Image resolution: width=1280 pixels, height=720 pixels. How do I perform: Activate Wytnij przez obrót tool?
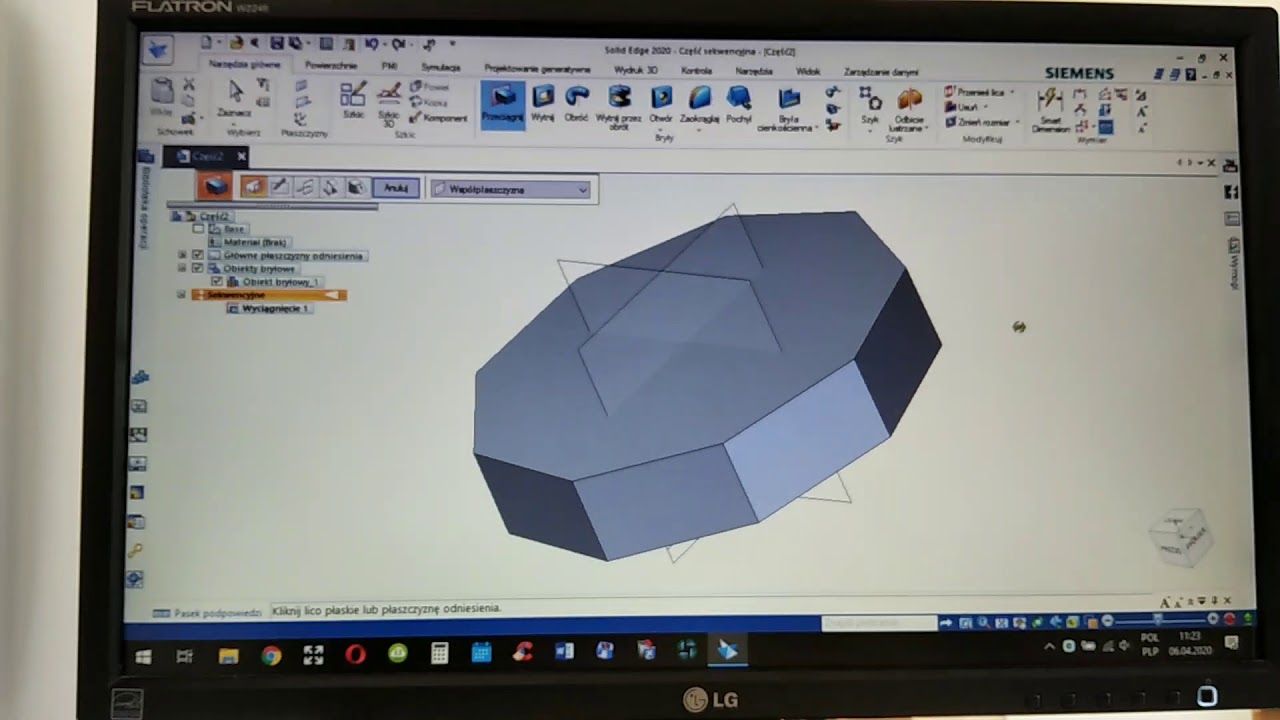point(619,107)
